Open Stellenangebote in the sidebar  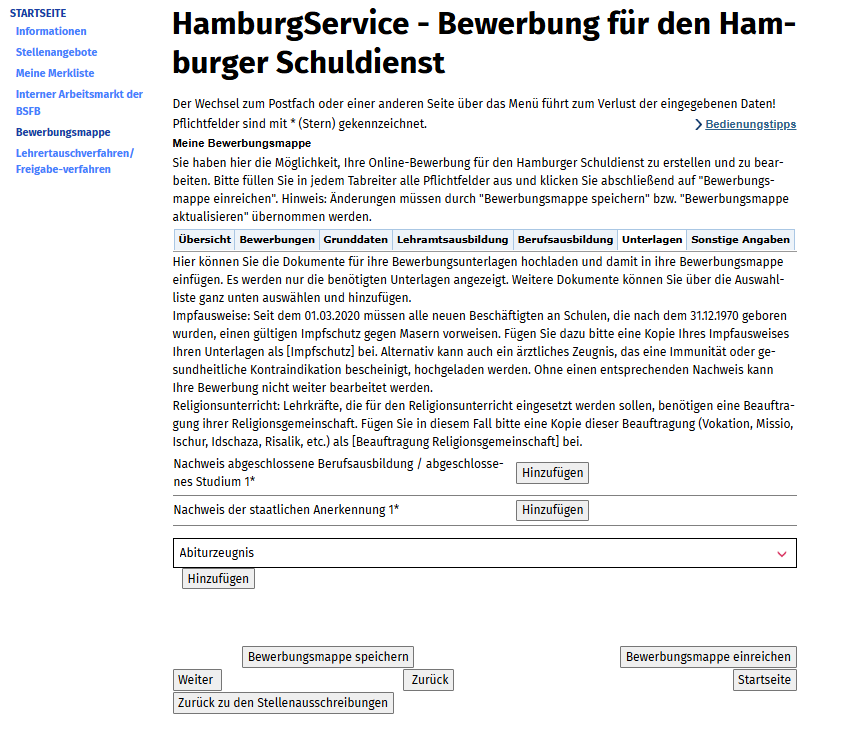57,52
